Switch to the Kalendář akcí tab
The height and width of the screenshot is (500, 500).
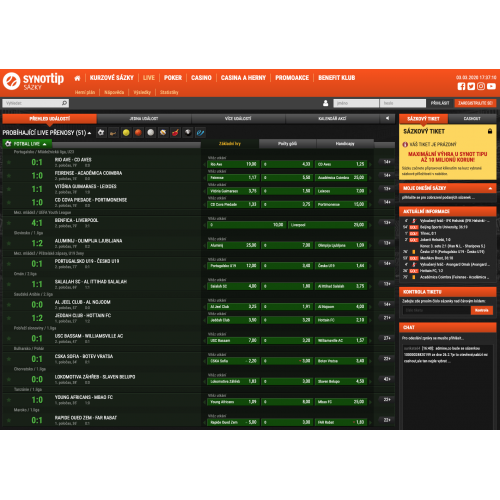[332, 119]
